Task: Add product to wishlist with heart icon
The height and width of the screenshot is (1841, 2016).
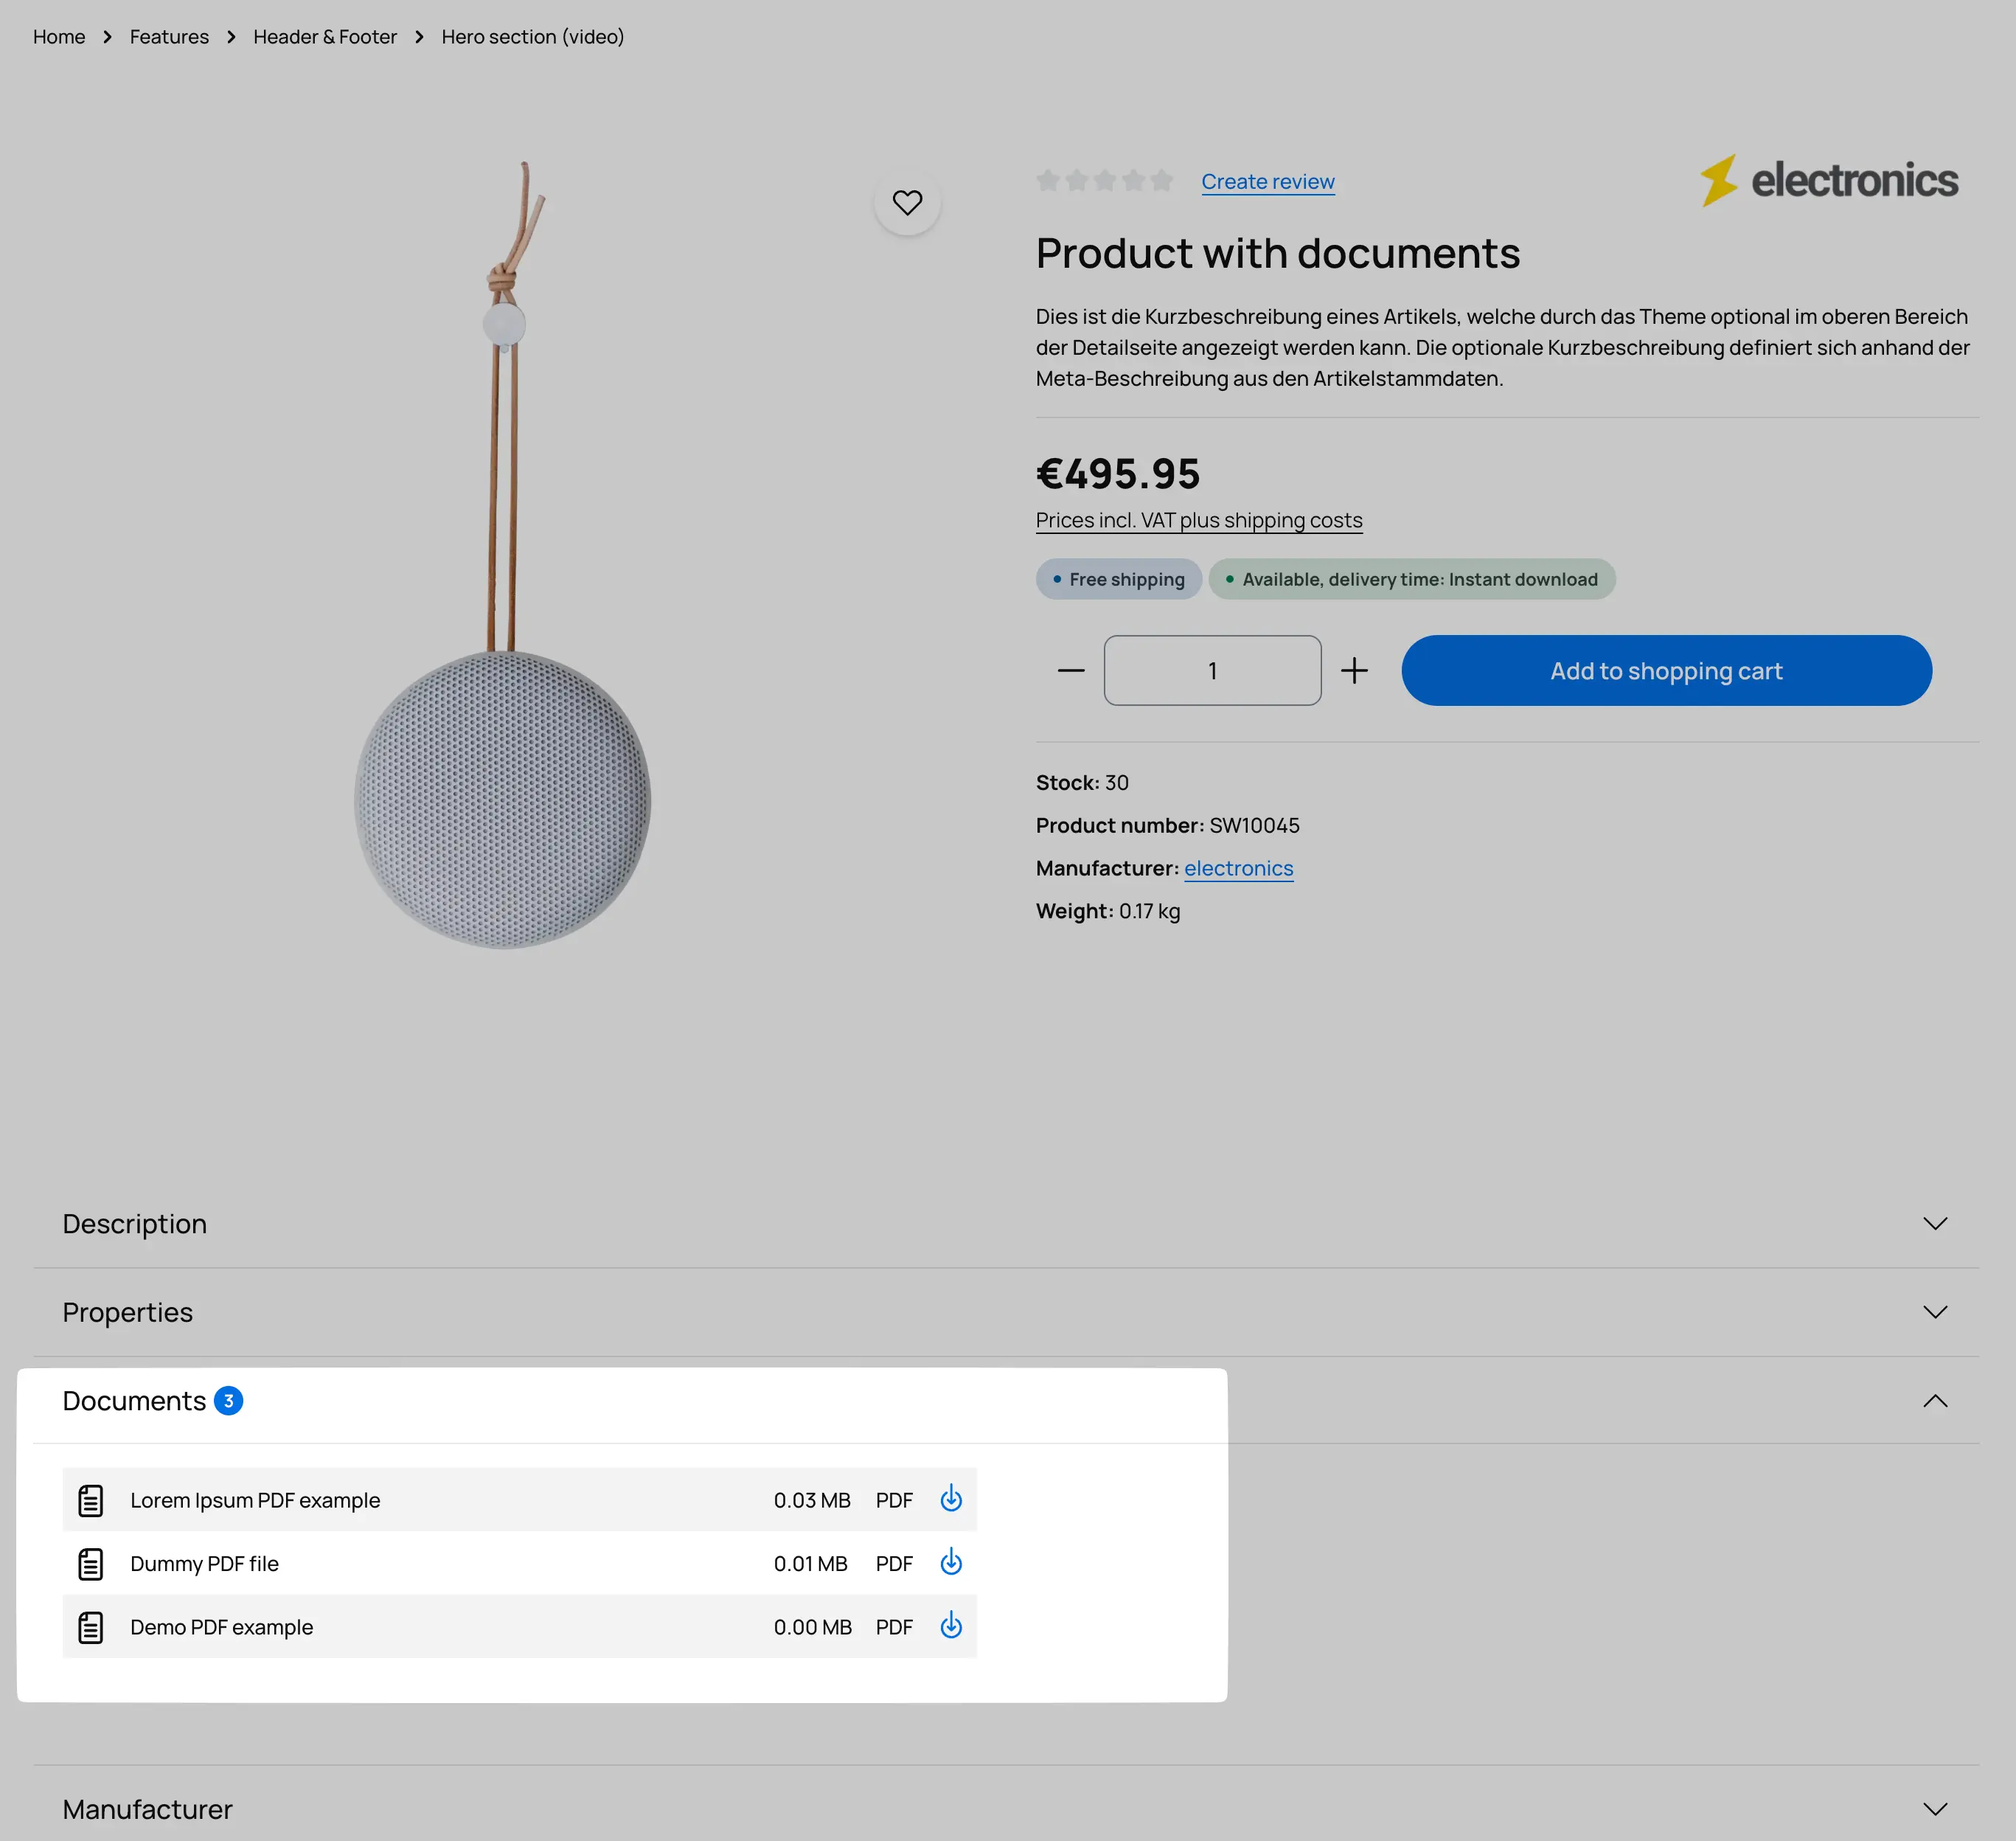Action: (x=907, y=203)
